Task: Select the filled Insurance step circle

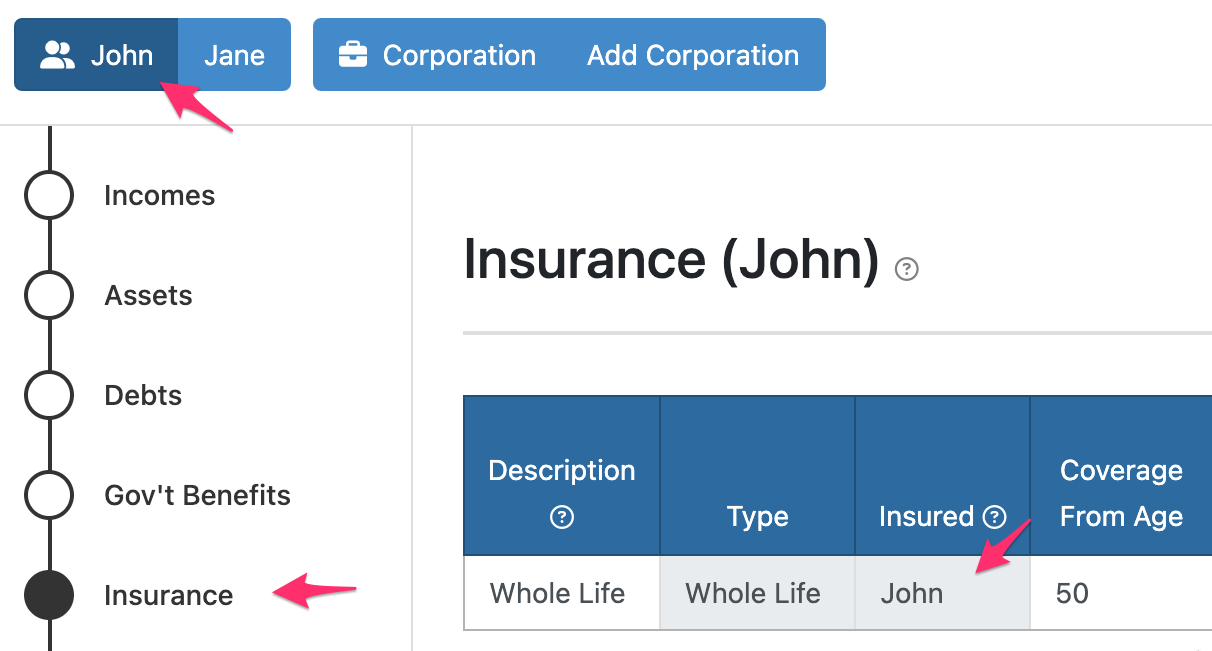Action: [48, 595]
